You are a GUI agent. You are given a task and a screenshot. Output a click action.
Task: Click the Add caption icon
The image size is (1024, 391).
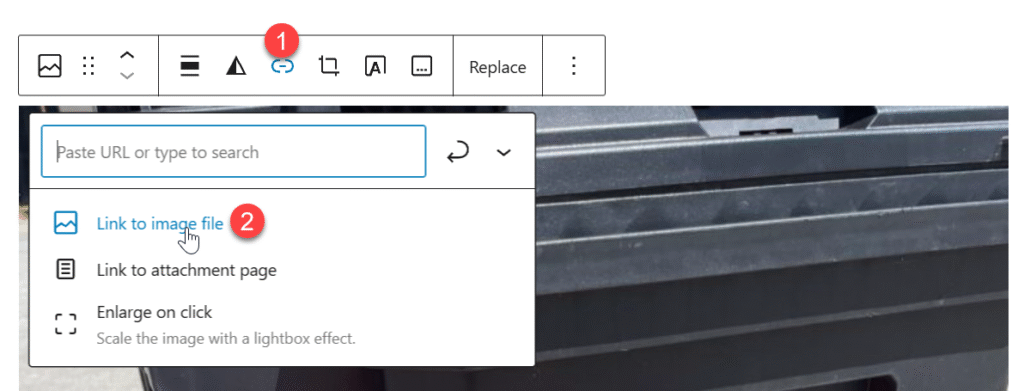click(x=422, y=66)
